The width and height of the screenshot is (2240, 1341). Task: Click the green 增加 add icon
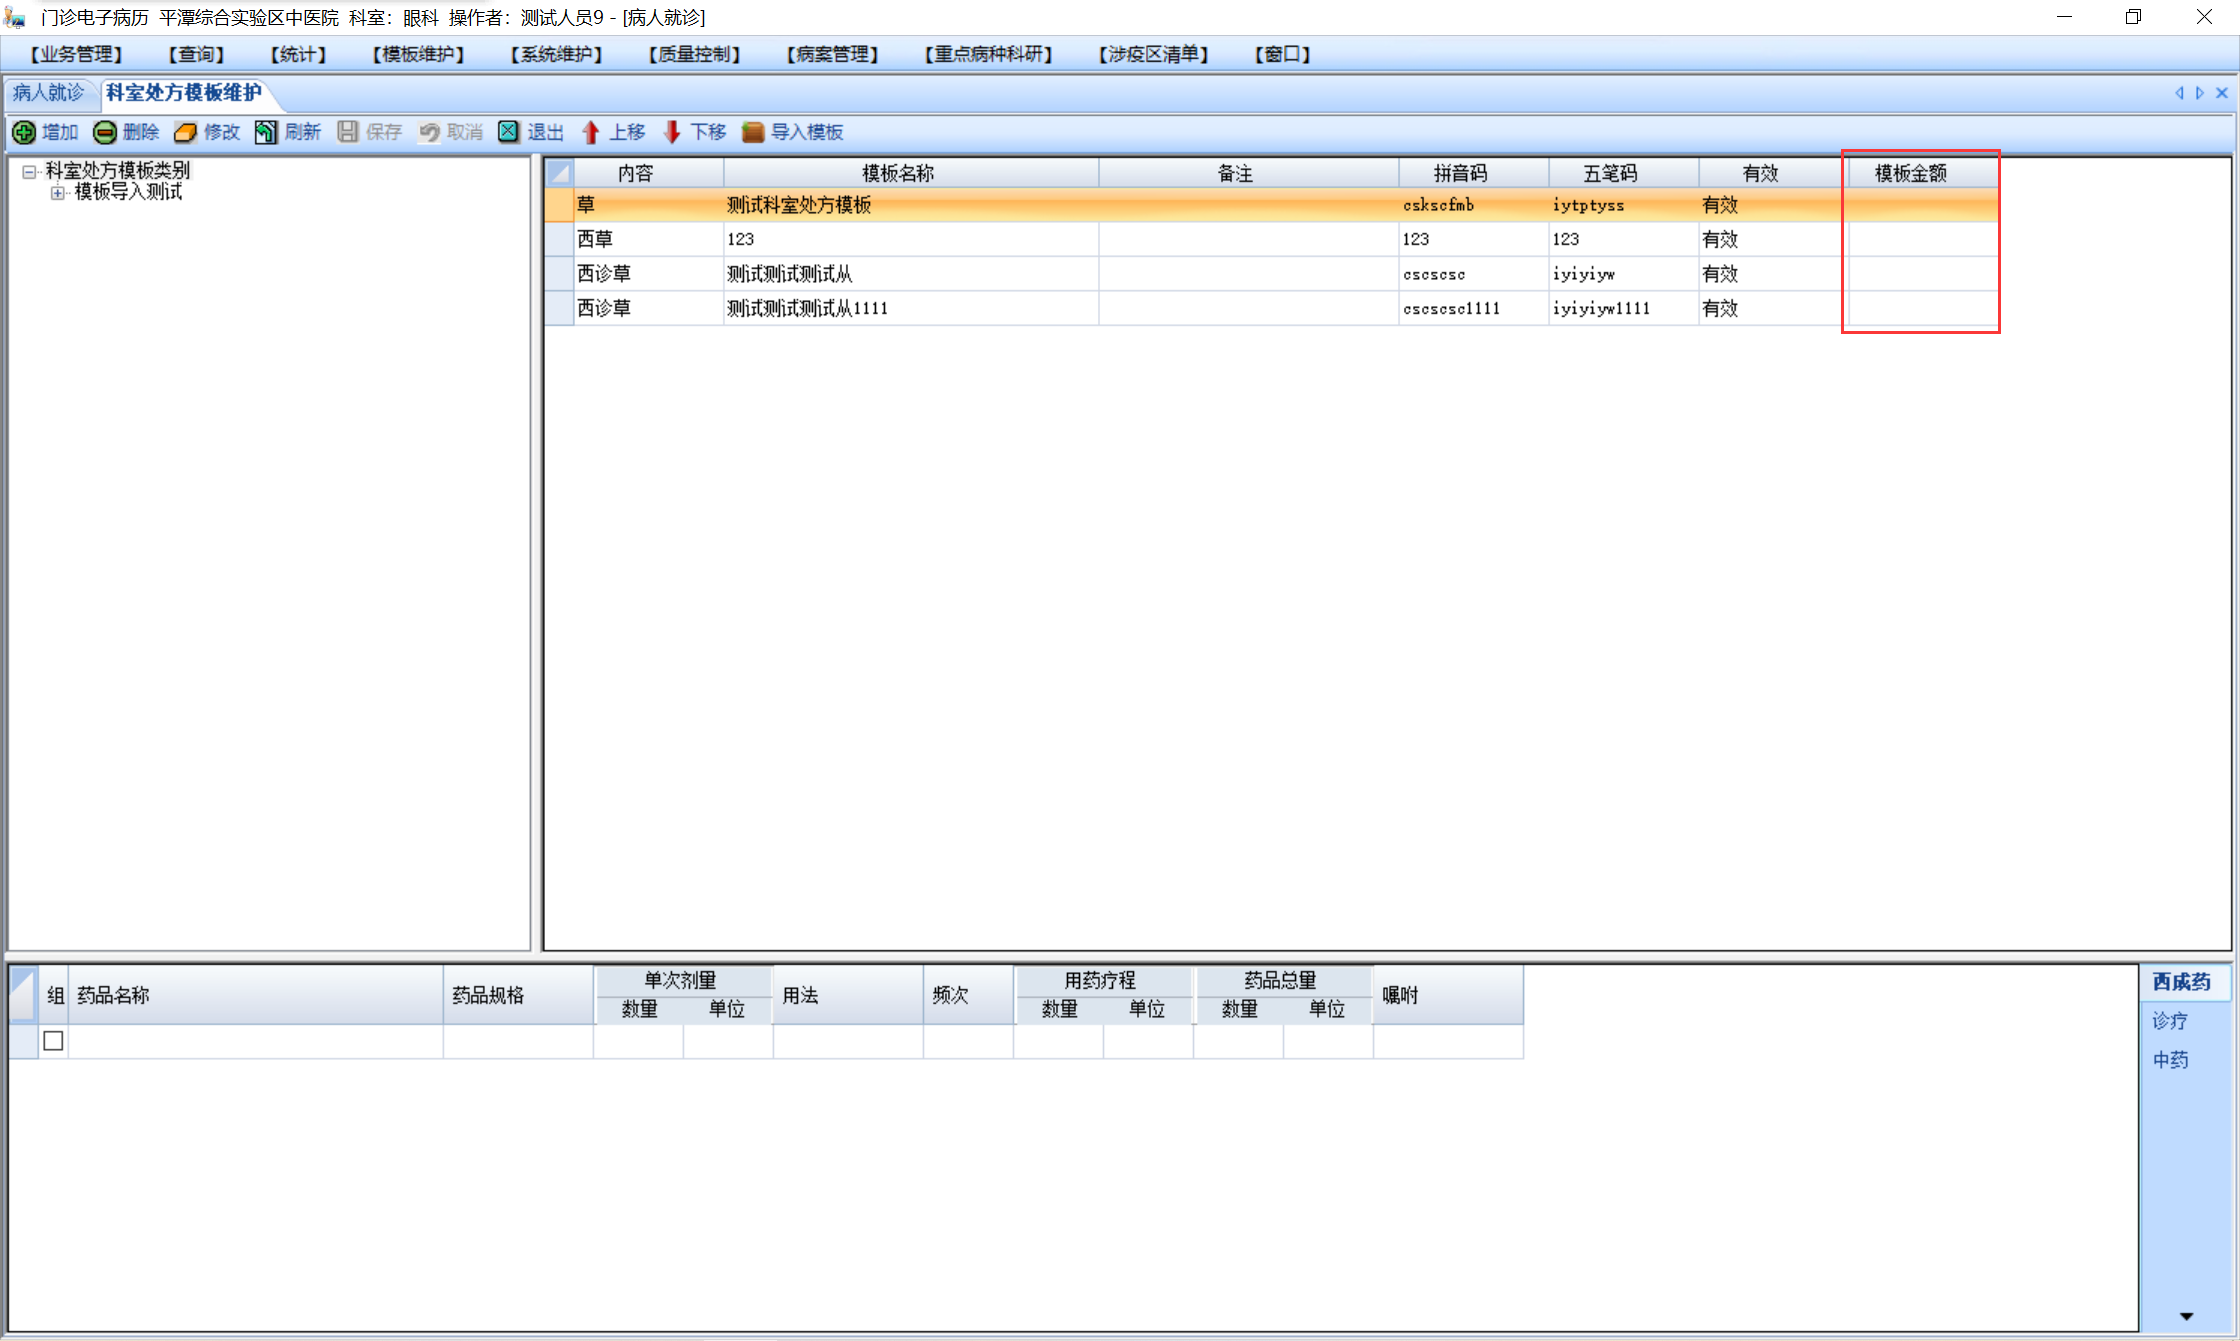pyautogui.click(x=24, y=132)
